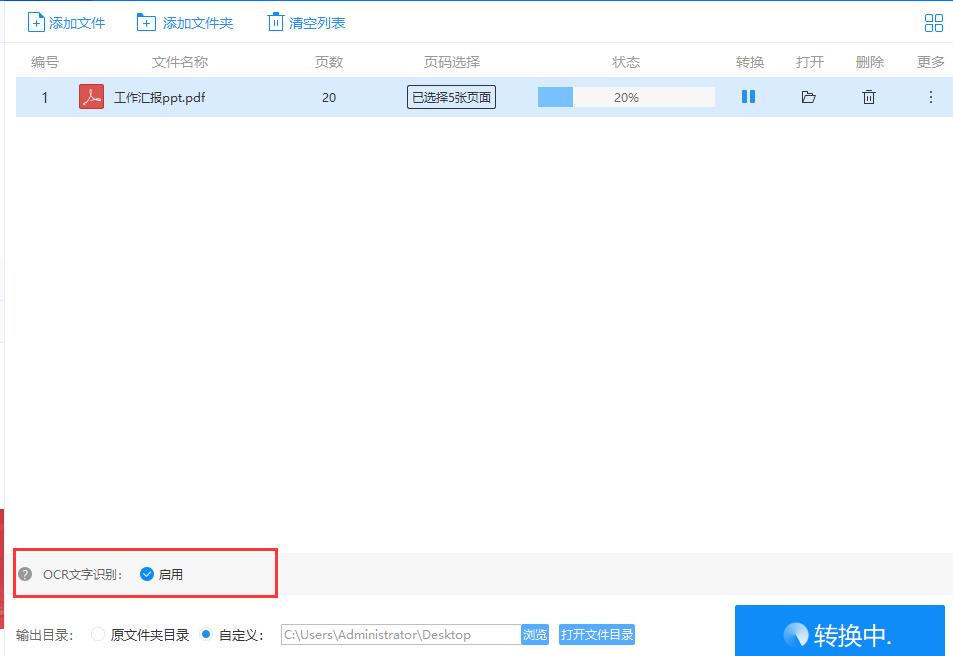953x656 pixels.
Task: Select the 自定义 output option
Action: tap(204, 634)
